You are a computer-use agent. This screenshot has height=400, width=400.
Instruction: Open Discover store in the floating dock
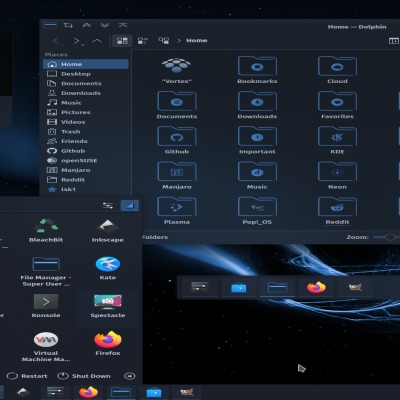tap(239, 287)
